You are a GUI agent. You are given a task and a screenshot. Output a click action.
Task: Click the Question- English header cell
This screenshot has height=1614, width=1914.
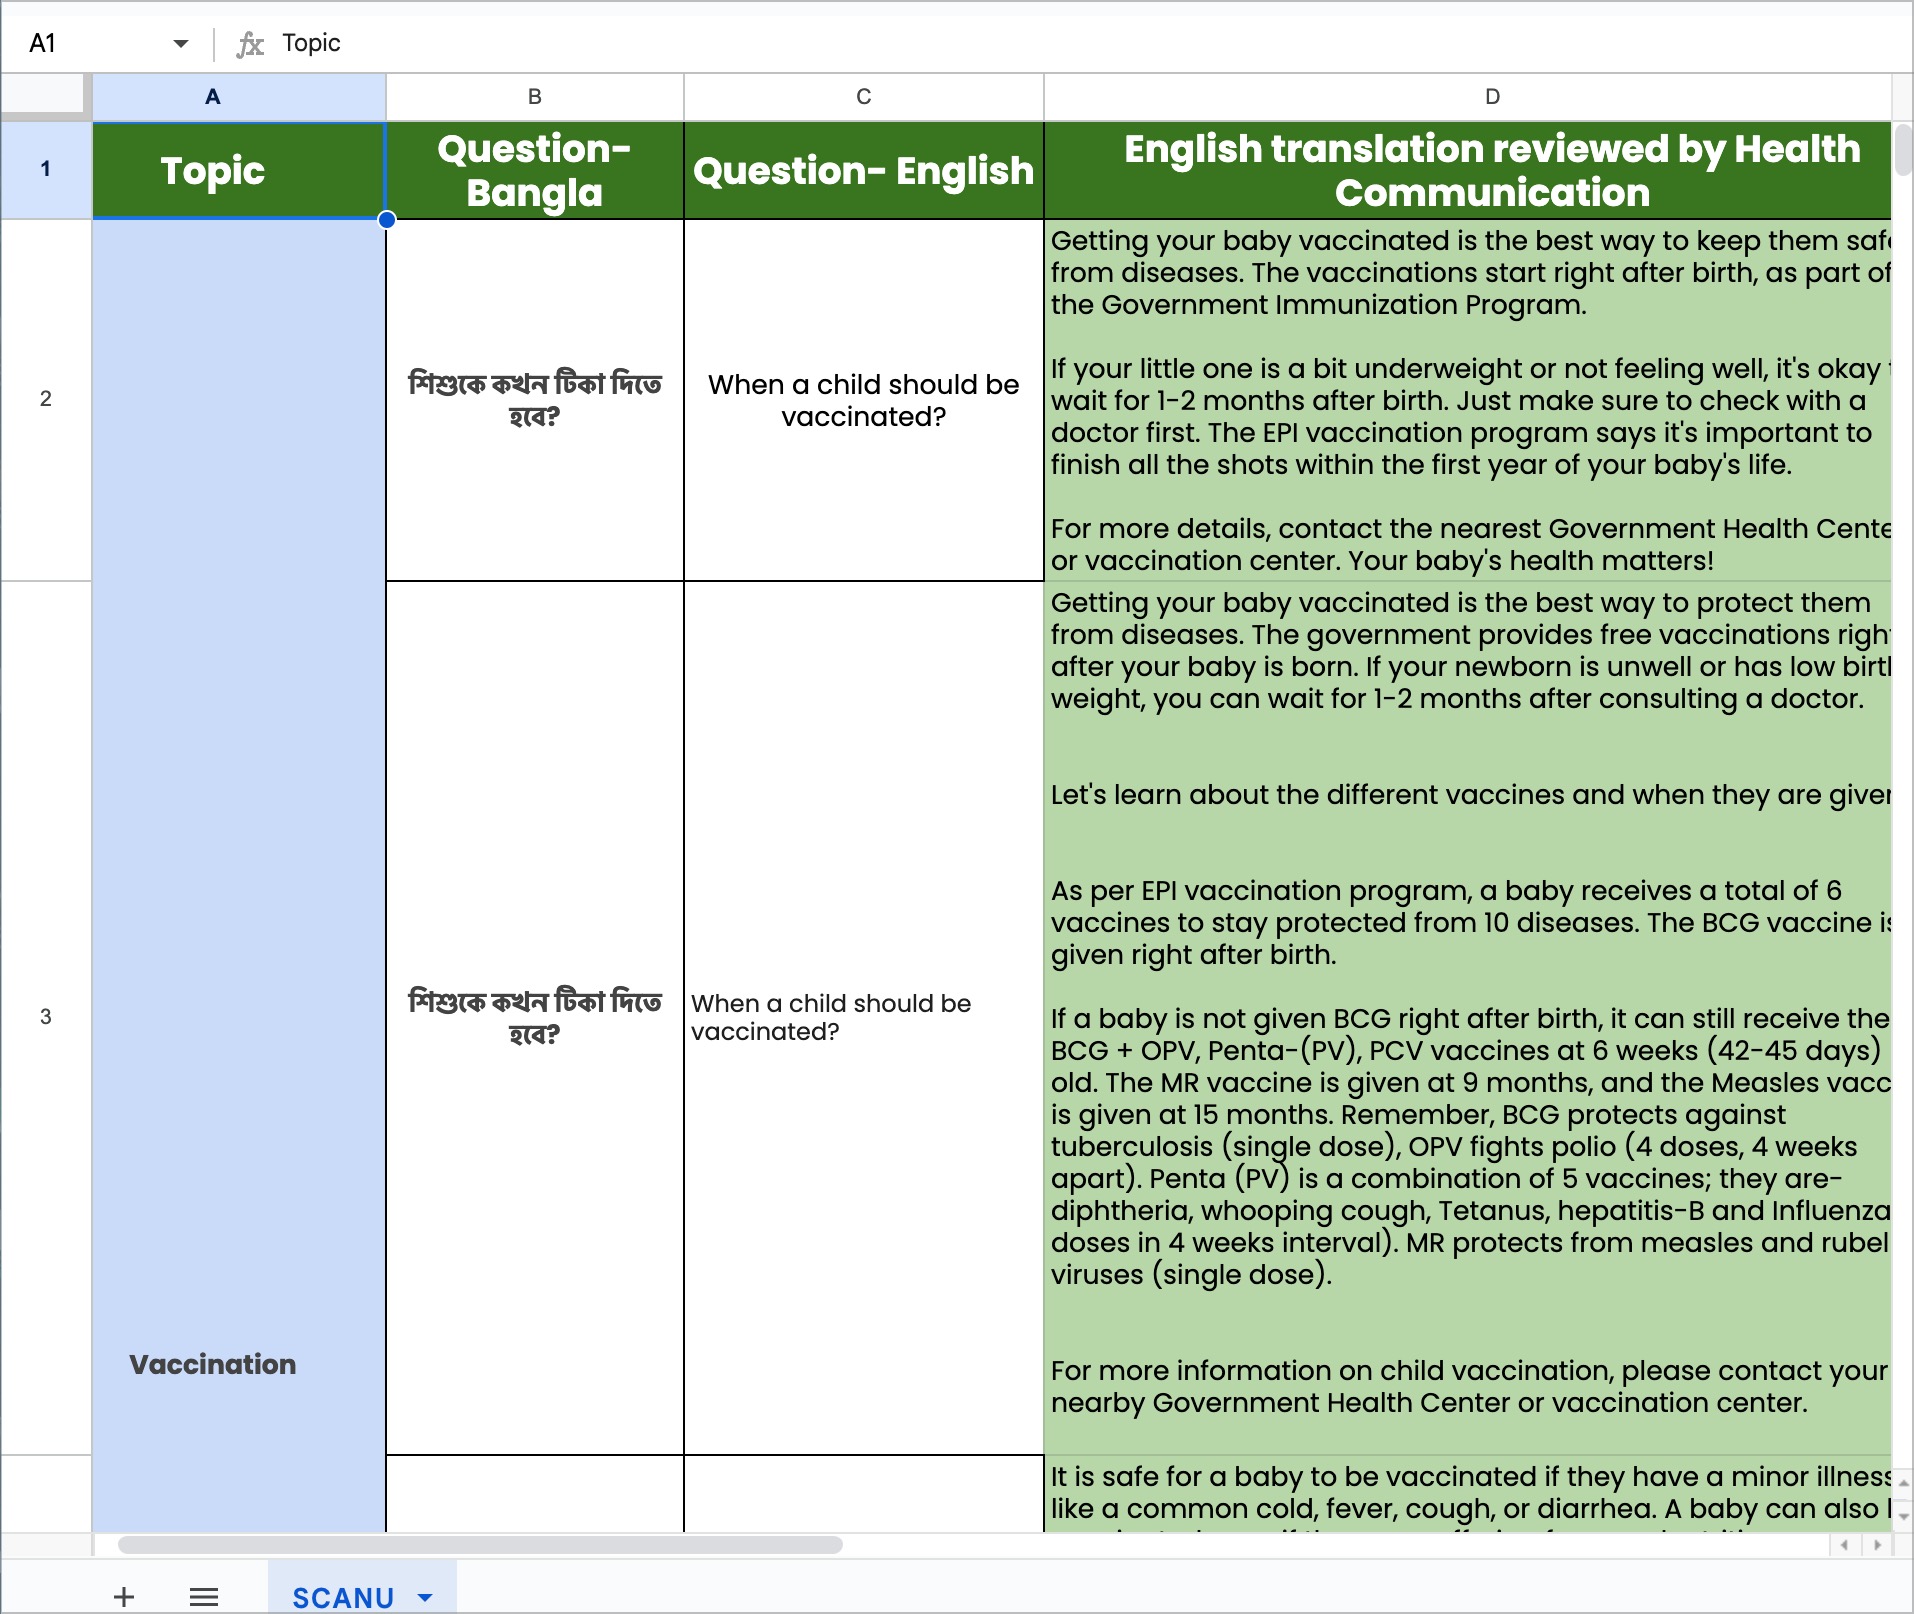click(x=864, y=170)
